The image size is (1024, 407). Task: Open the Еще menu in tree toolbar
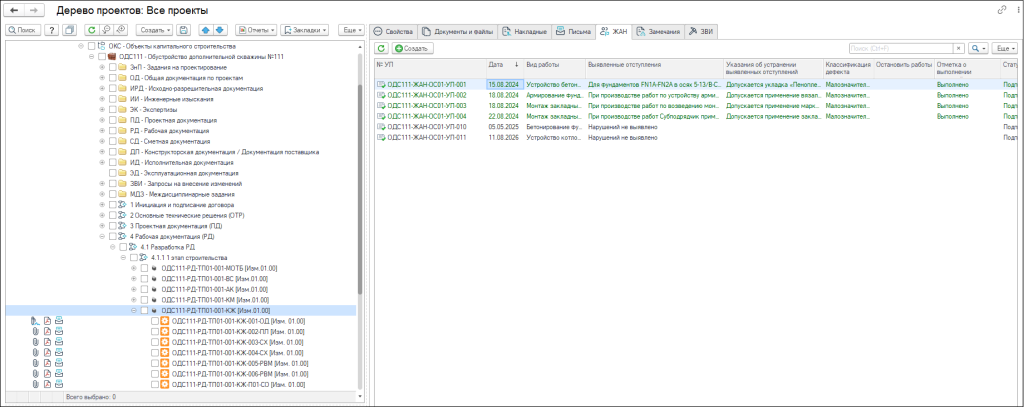[x=351, y=30]
